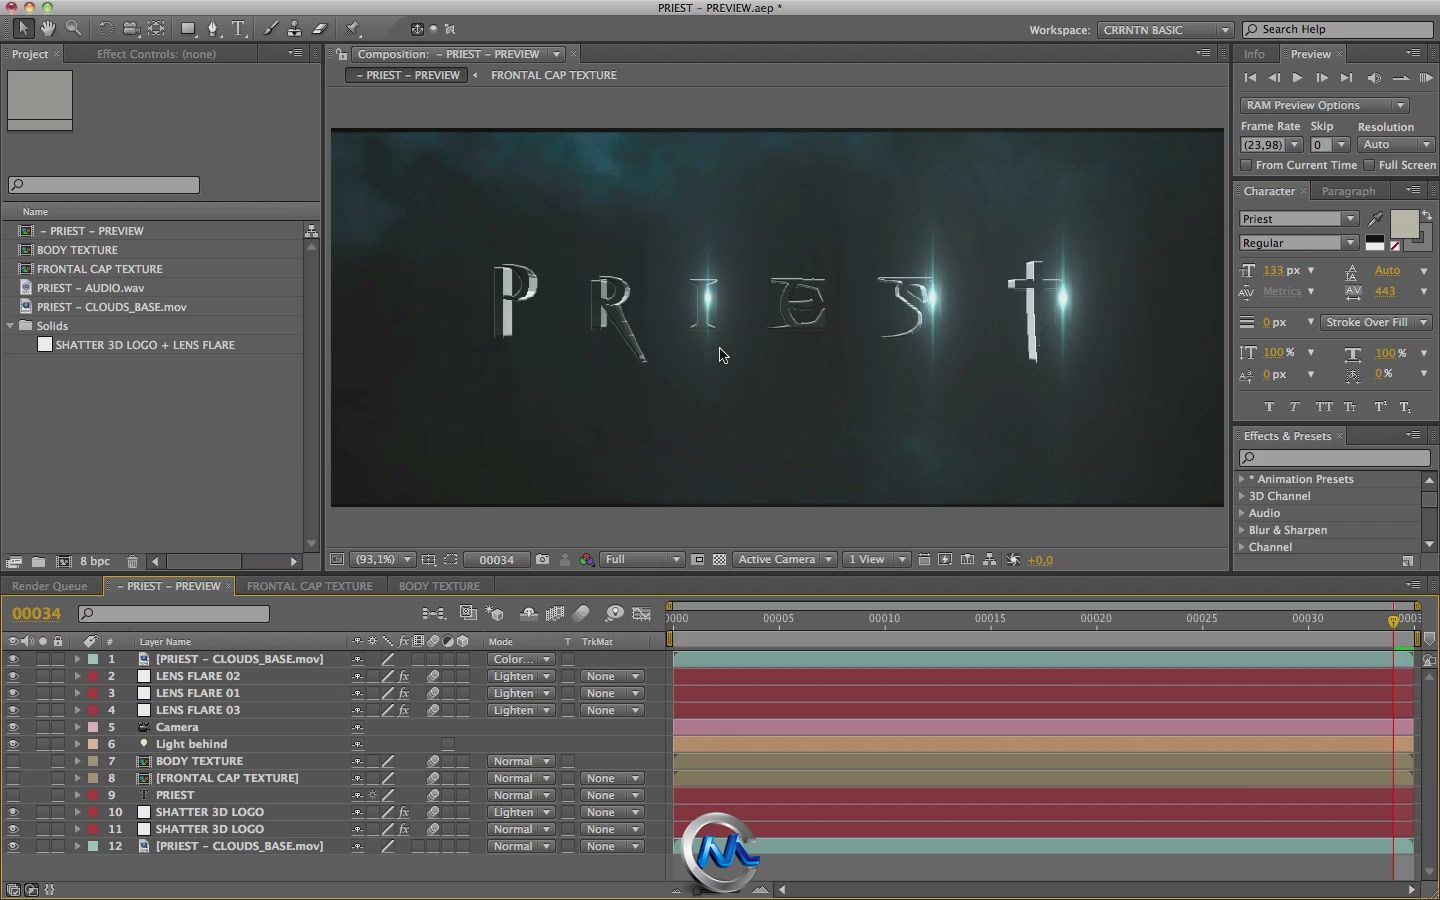Expand the Solids folder
This screenshot has width=1440, height=900.
pyautogui.click(x=10, y=326)
